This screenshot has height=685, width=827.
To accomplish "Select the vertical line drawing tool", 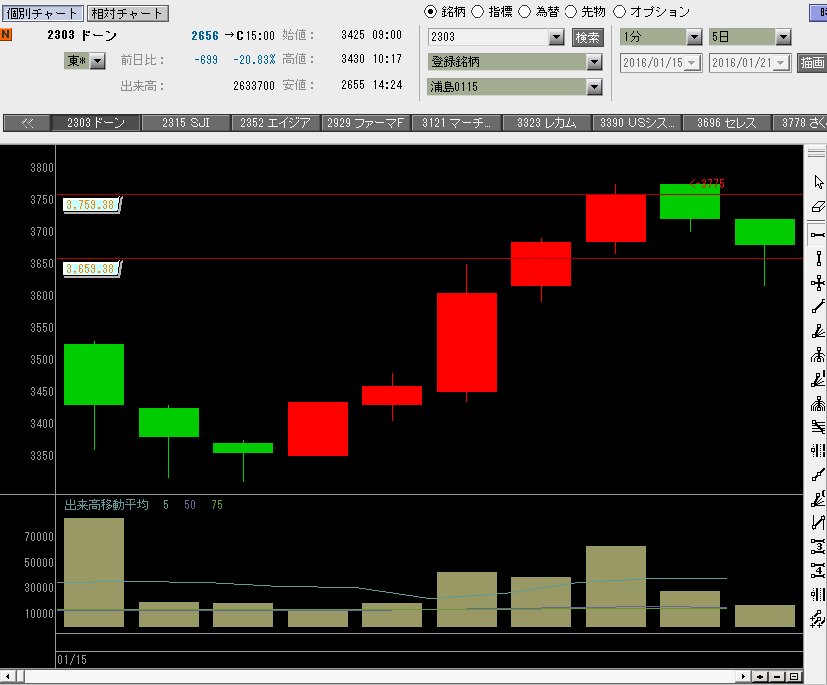I will click(x=818, y=258).
